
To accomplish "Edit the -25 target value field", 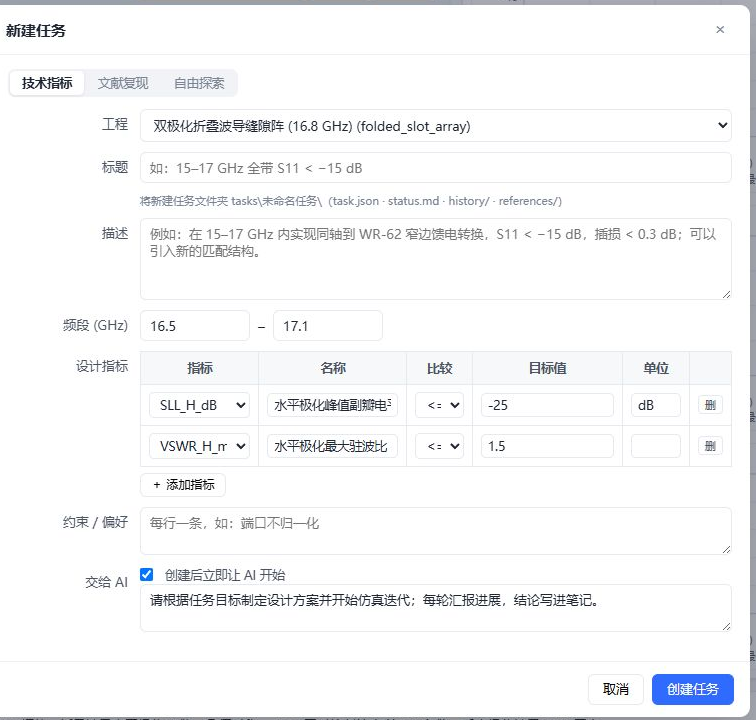I will click(547, 405).
